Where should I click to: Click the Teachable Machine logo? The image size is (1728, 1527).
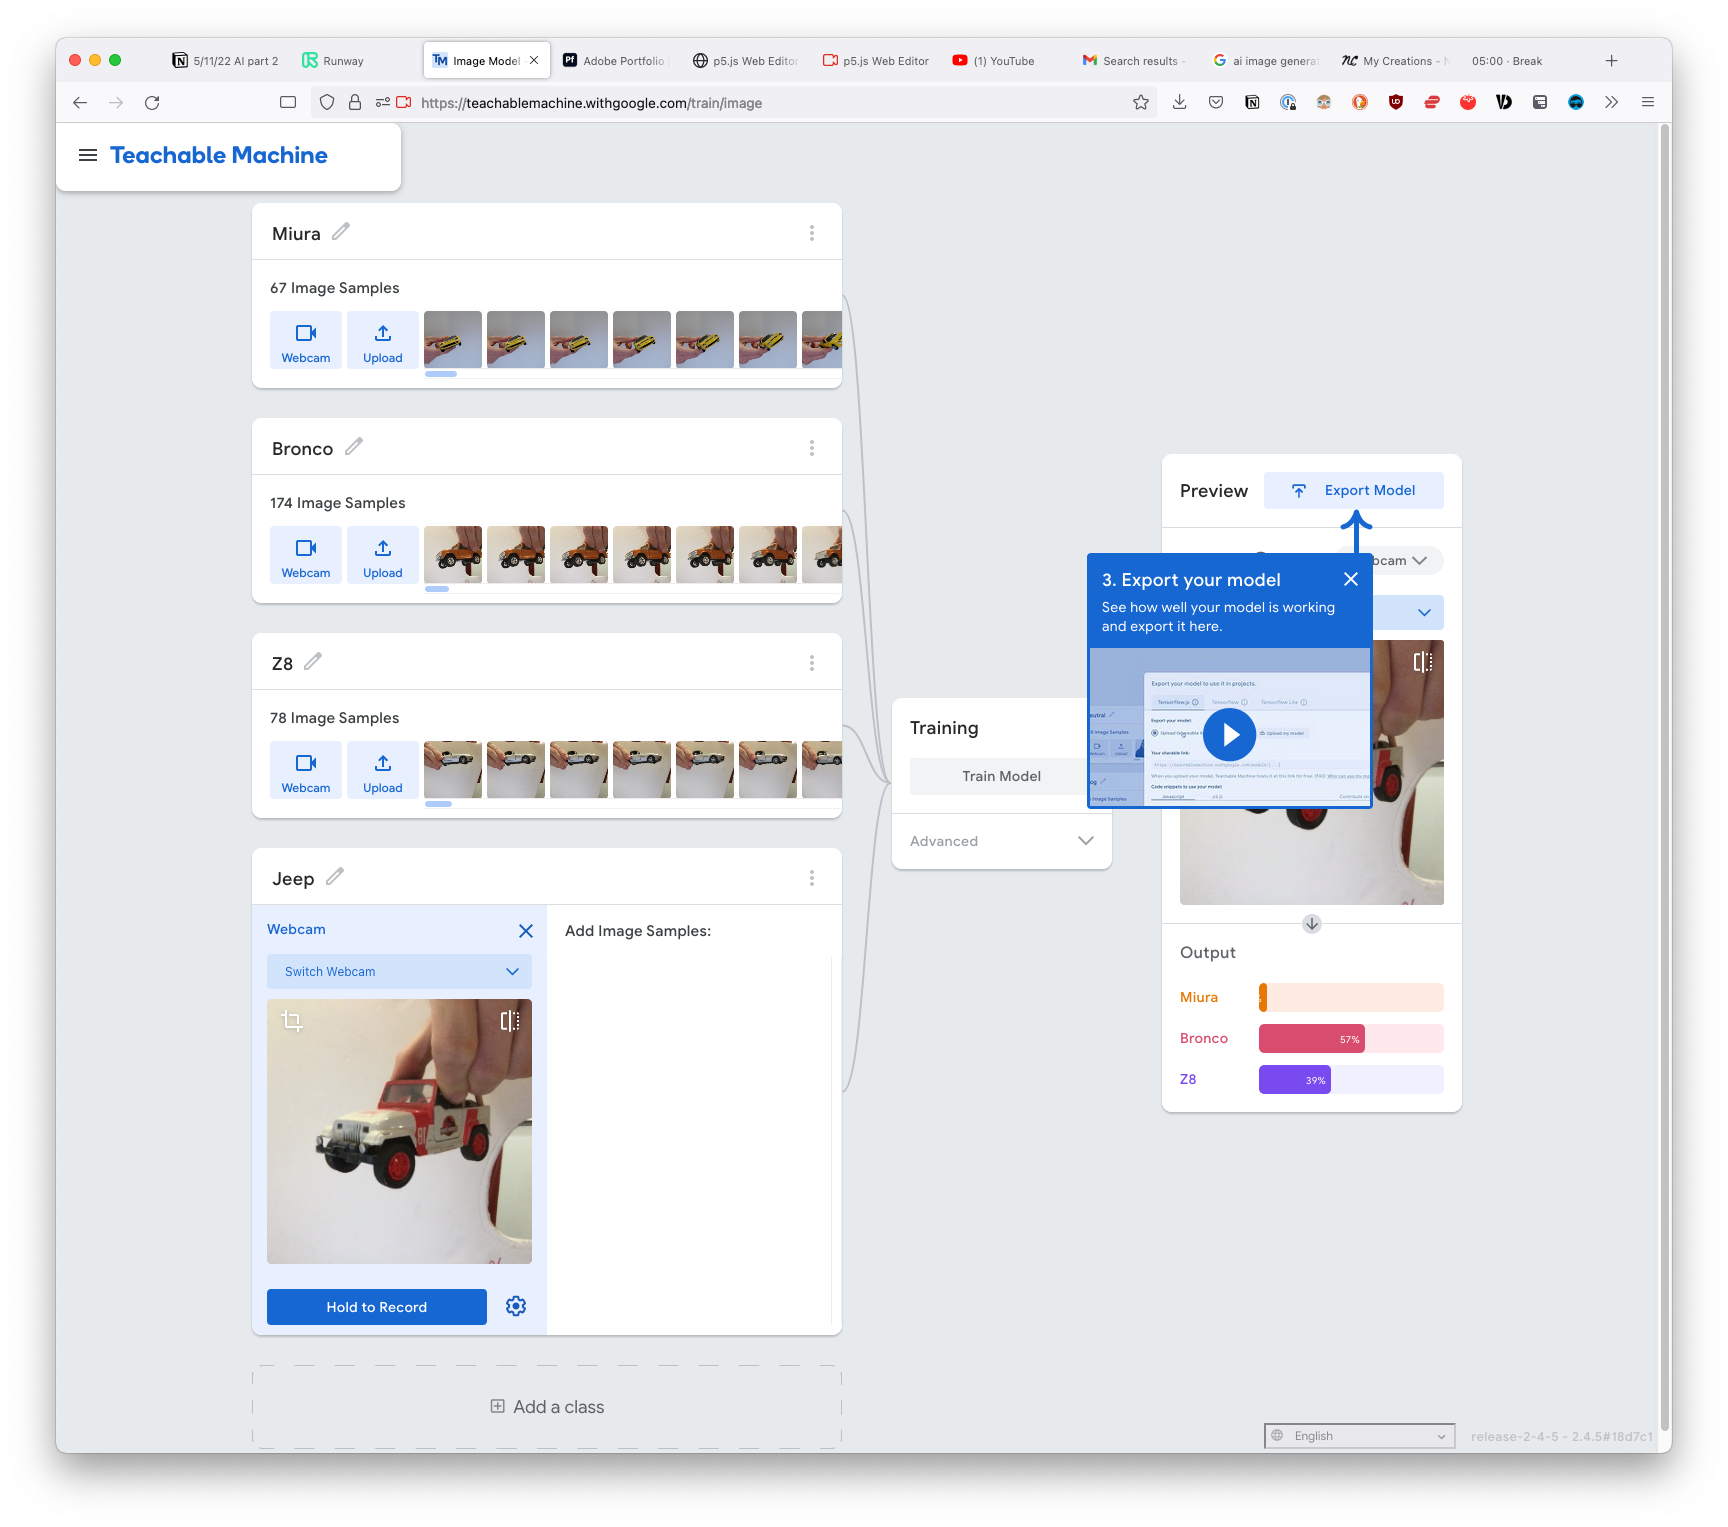[x=219, y=155]
